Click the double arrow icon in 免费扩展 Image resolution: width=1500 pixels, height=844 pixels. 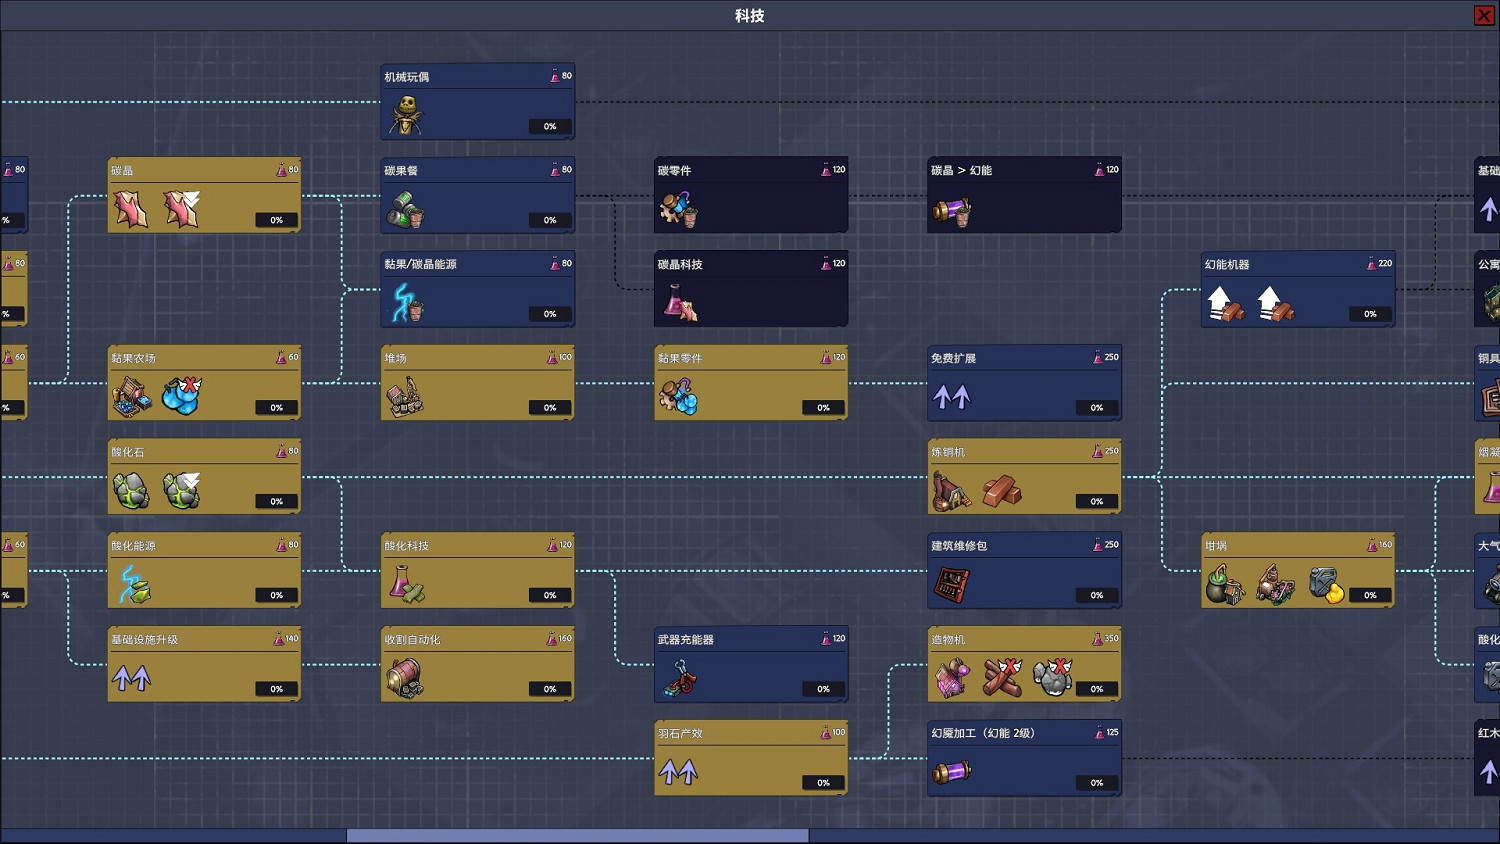tap(951, 397)
